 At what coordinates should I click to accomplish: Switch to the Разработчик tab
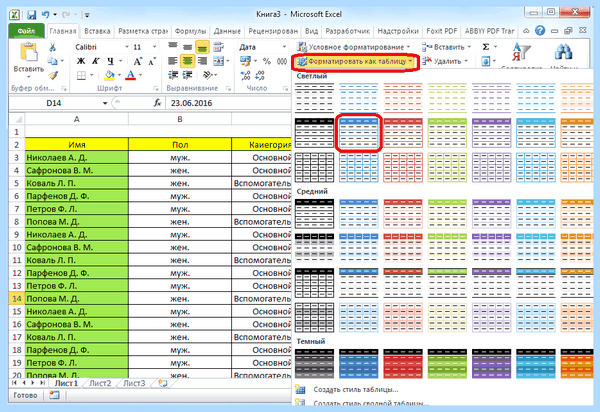point(347,31)
